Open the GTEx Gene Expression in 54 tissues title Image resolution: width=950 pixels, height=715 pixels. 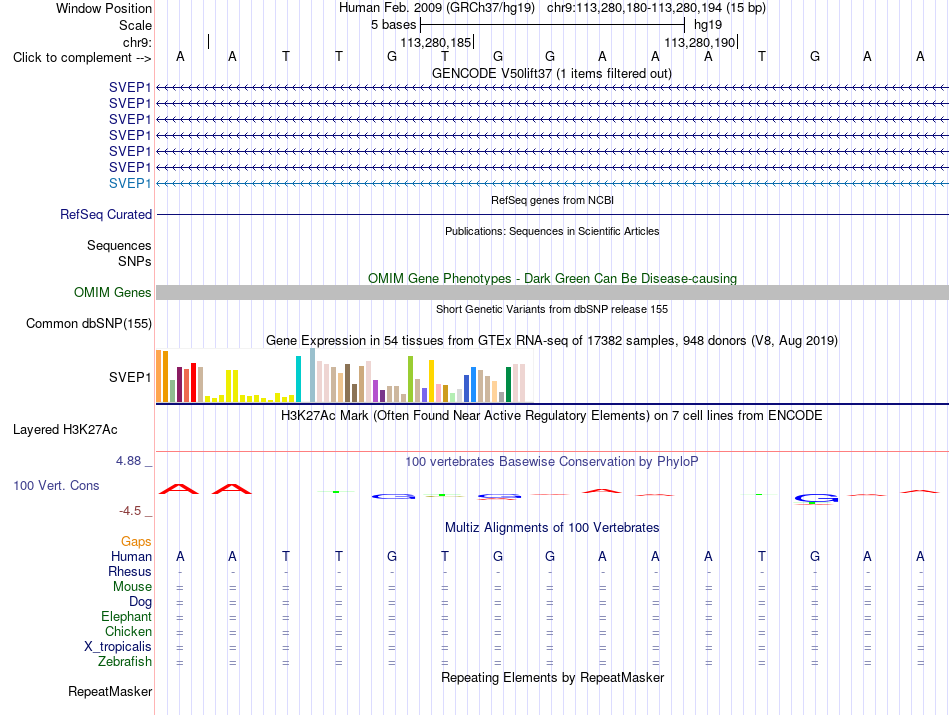[x=552, y=341]
